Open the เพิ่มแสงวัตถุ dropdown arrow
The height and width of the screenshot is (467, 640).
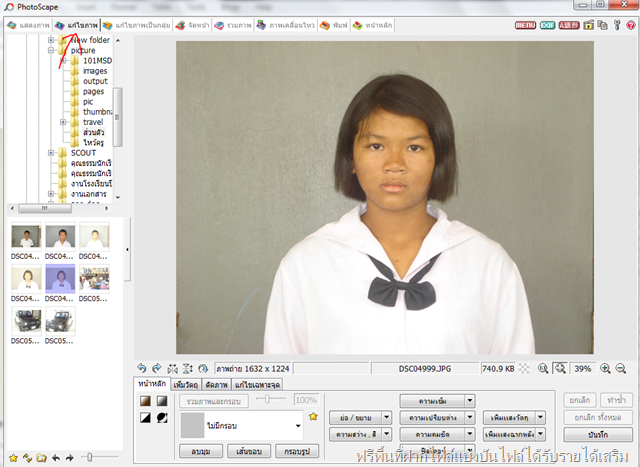pyautogui.click(x=541, y=418)
